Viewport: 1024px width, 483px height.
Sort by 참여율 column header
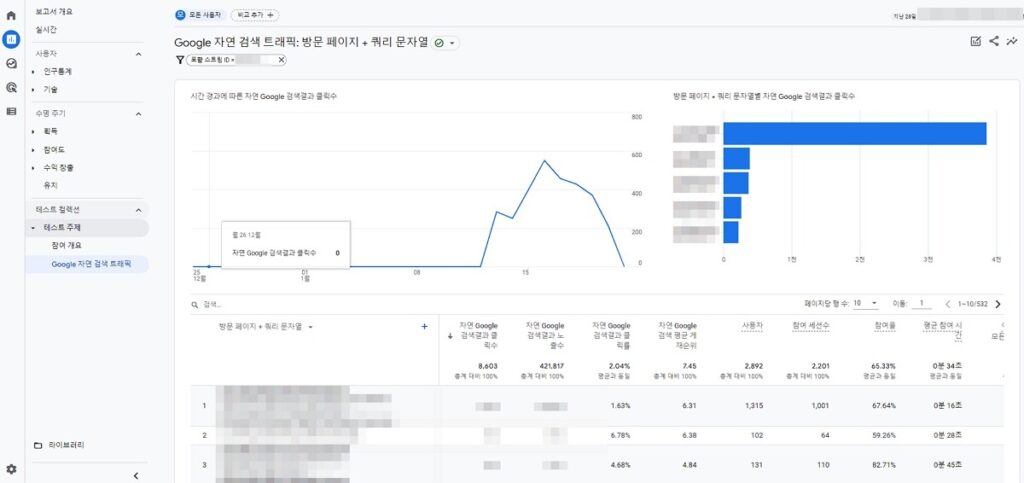[x=883, y=325]
